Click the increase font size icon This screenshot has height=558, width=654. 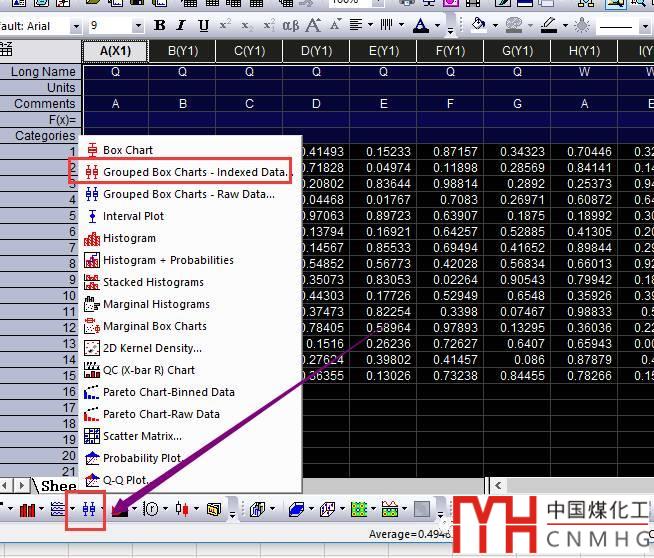click(x=315, y=26)
